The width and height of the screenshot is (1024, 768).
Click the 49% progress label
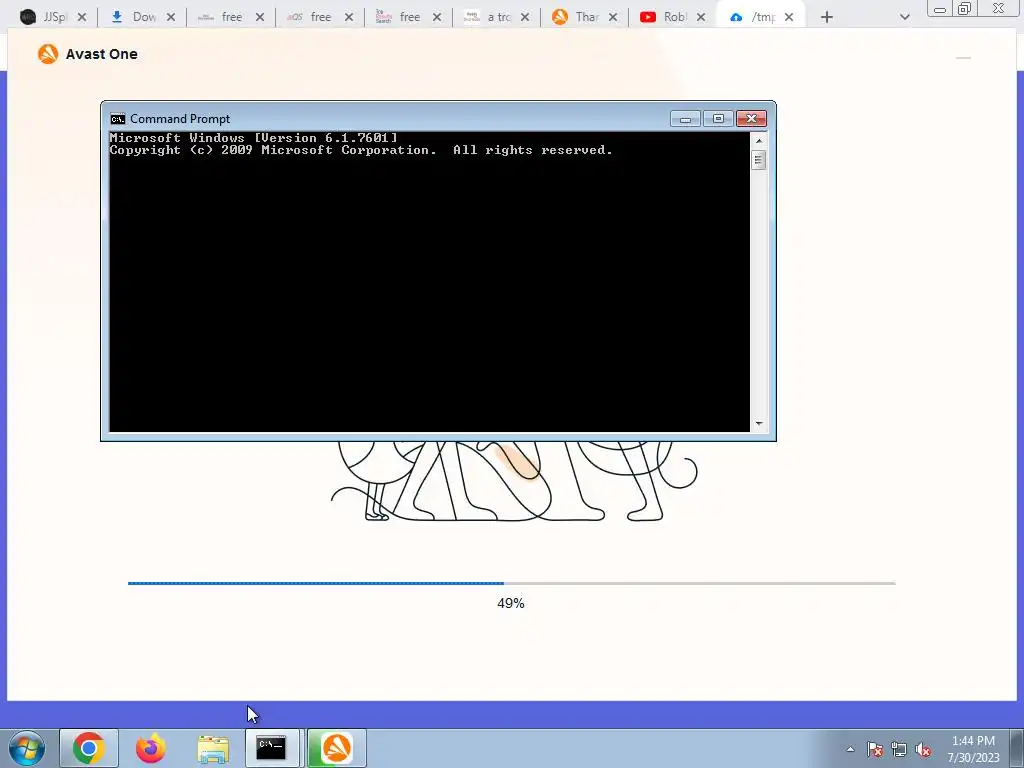click(x=511, y=603)
